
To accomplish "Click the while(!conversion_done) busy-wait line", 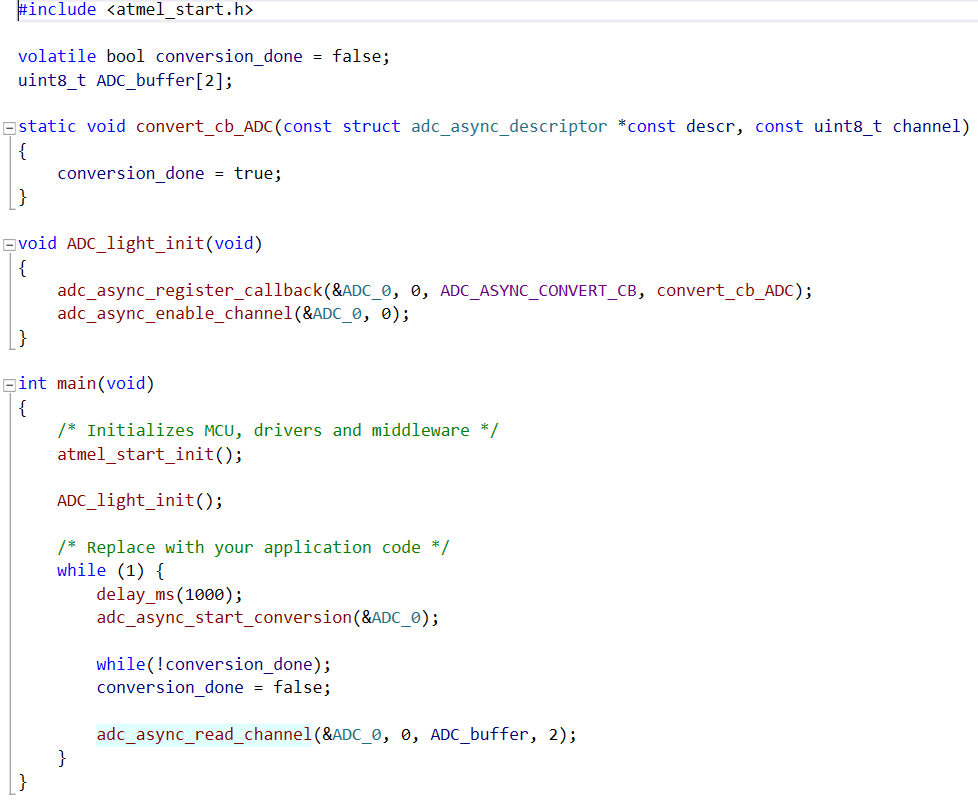I will pyautogui.click(x=210, y=663).
